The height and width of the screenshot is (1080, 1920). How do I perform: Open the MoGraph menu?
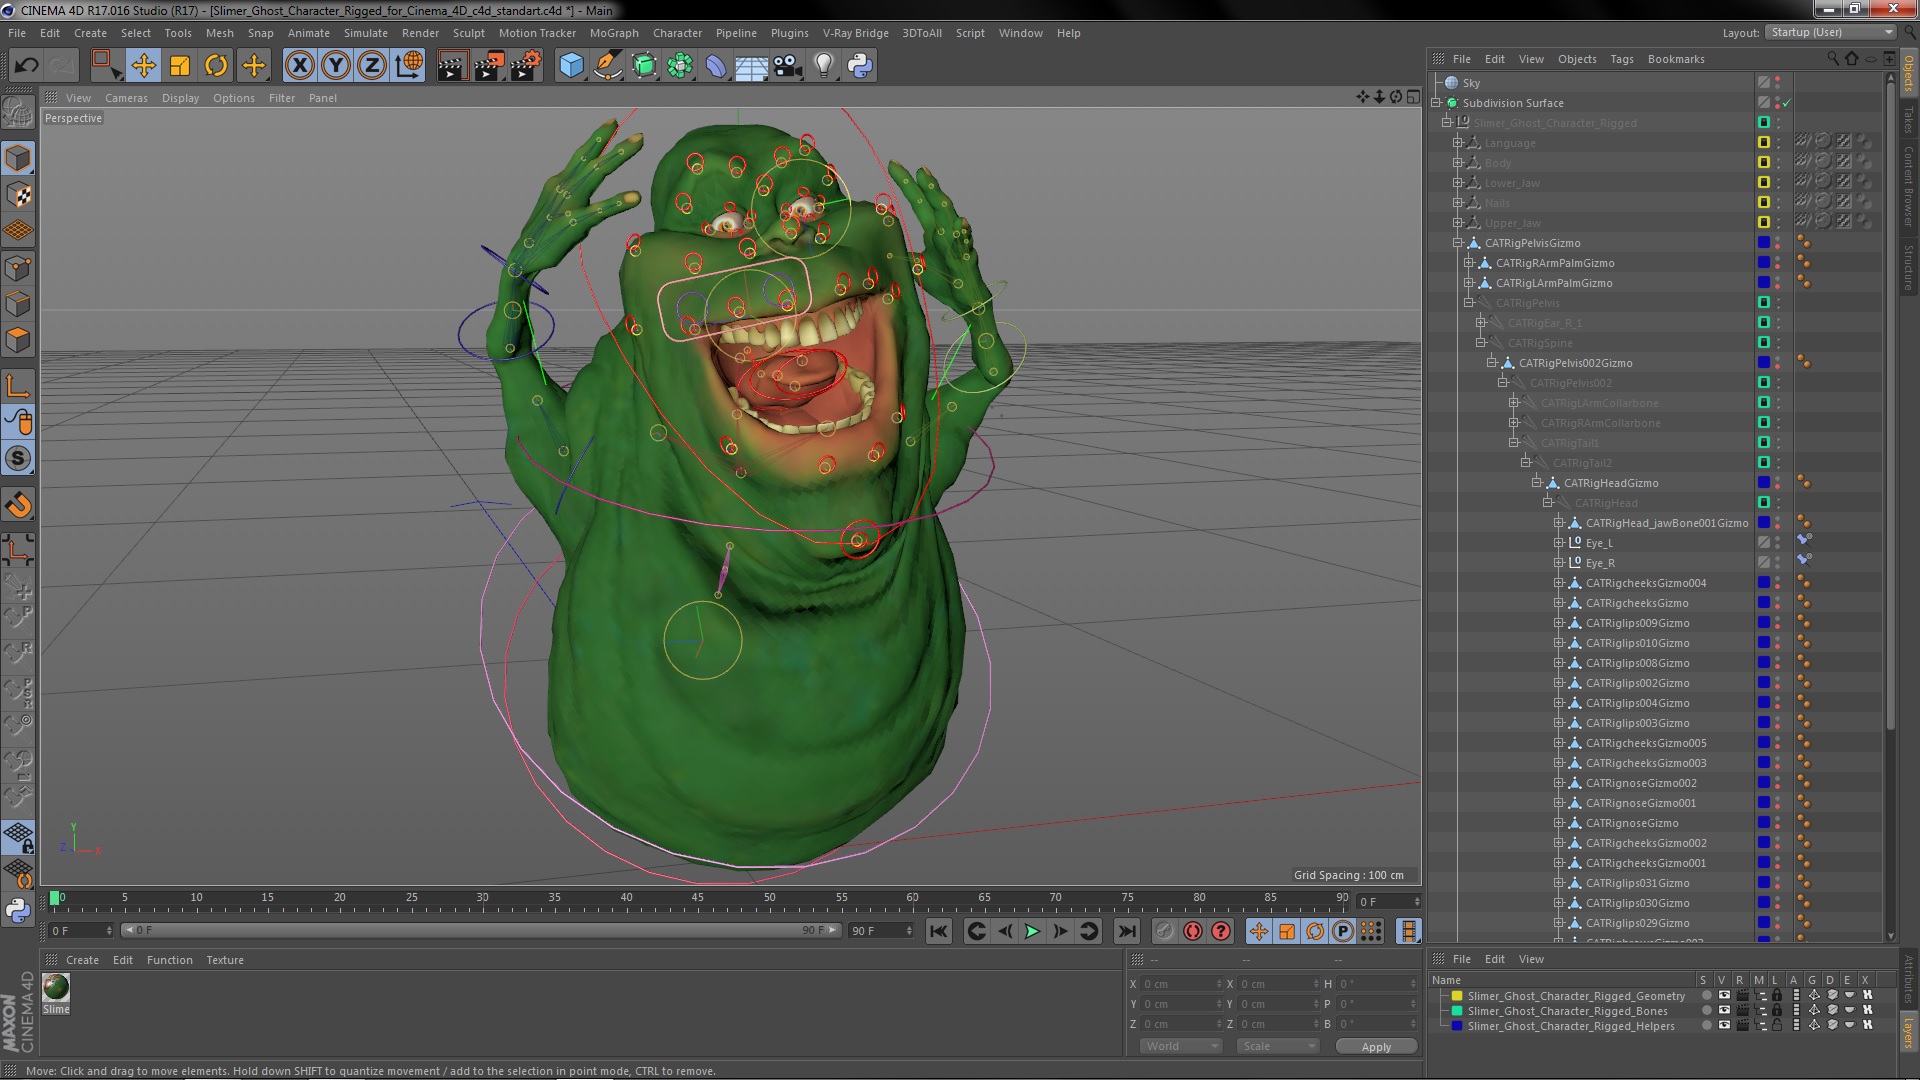tap(614, 33)
